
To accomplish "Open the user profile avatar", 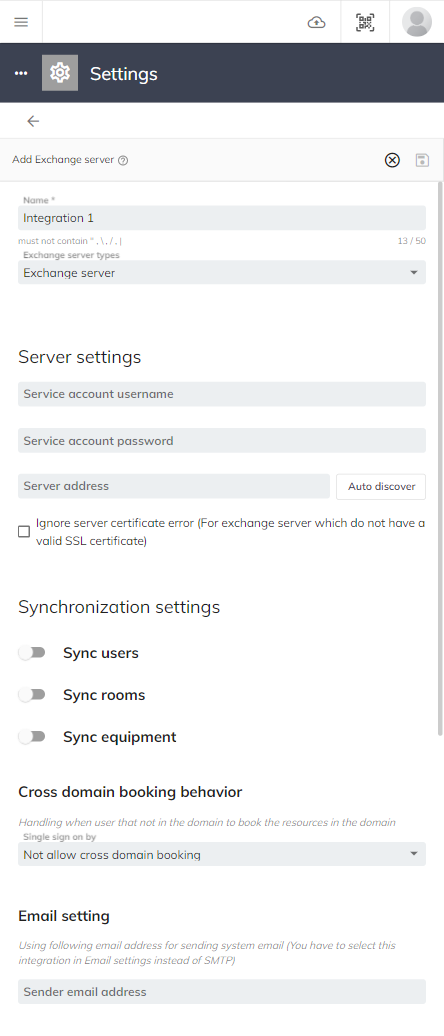I will [x=417, y=22].
